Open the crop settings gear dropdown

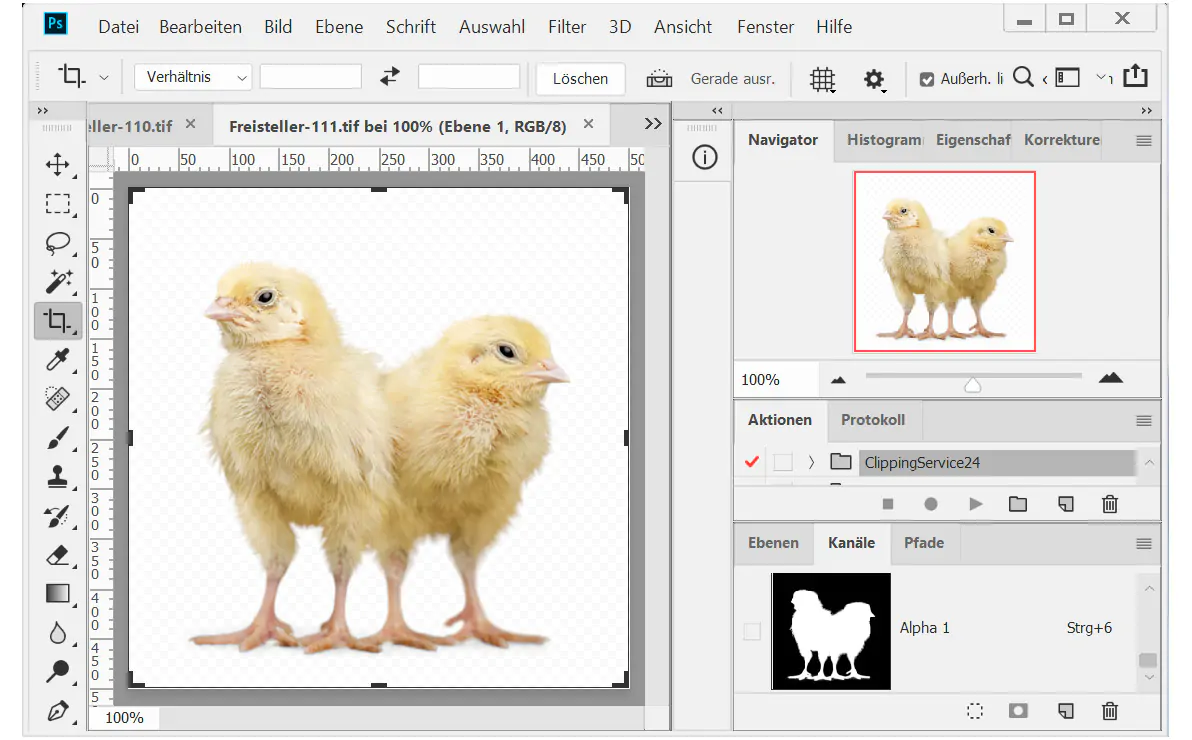click(x=875, y=79)
